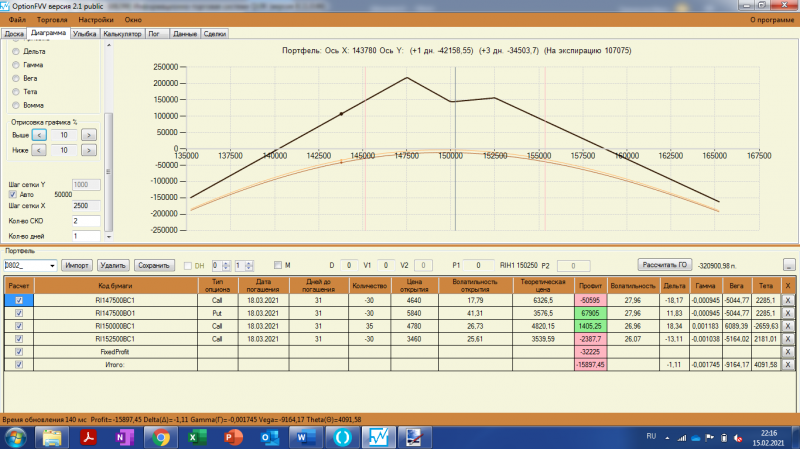Open the Настройки menu
The width and height of the screenshot is (800, 449).
[96, 20]
